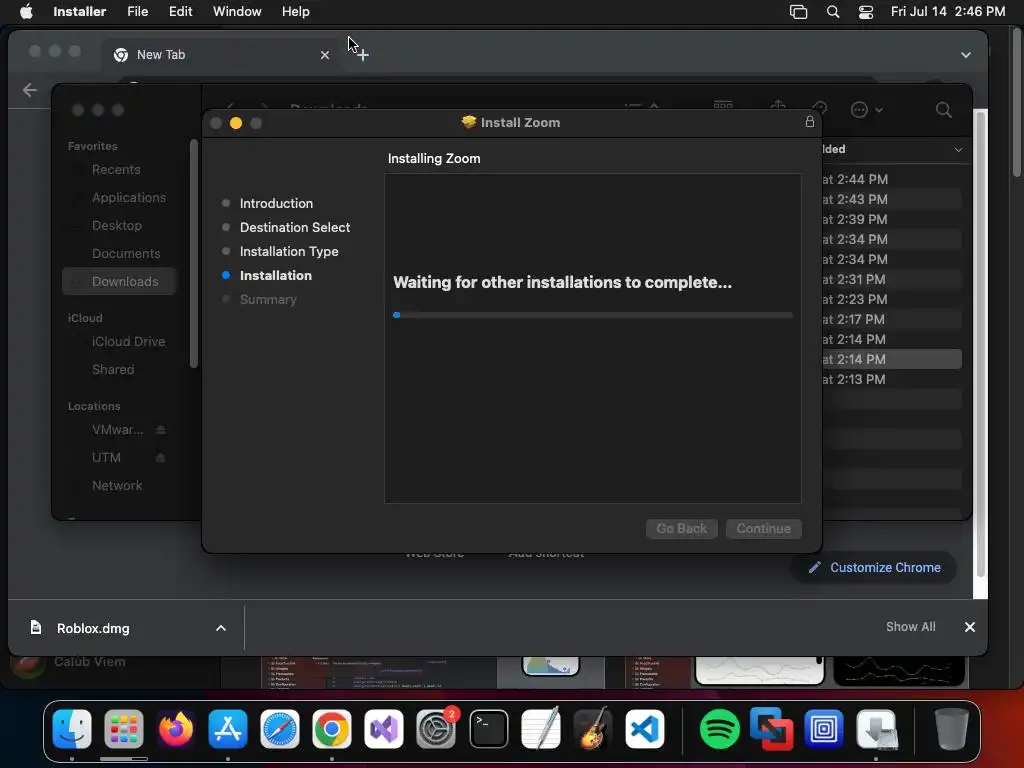Launch Spotify from the dock
This screenshot has height=768, width=1024.
tap(719, 728)
